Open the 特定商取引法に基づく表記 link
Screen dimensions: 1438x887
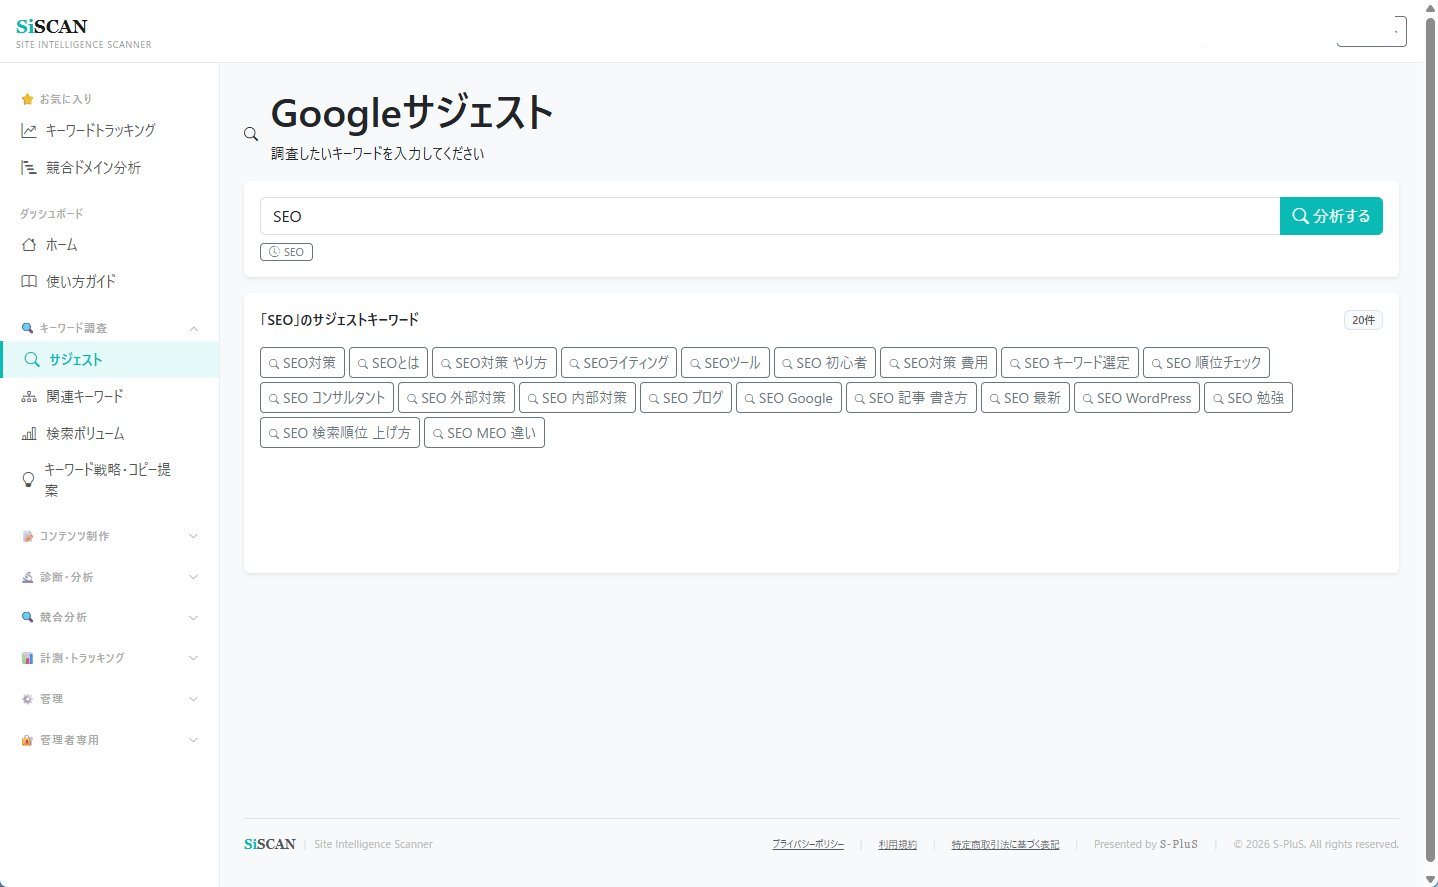pos(1005,845)
